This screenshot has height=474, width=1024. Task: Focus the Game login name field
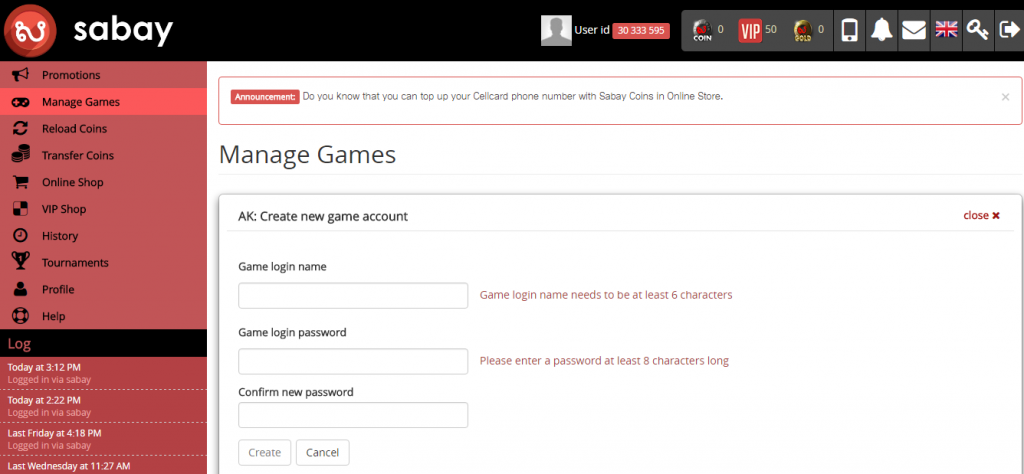(x=353, y=296)
